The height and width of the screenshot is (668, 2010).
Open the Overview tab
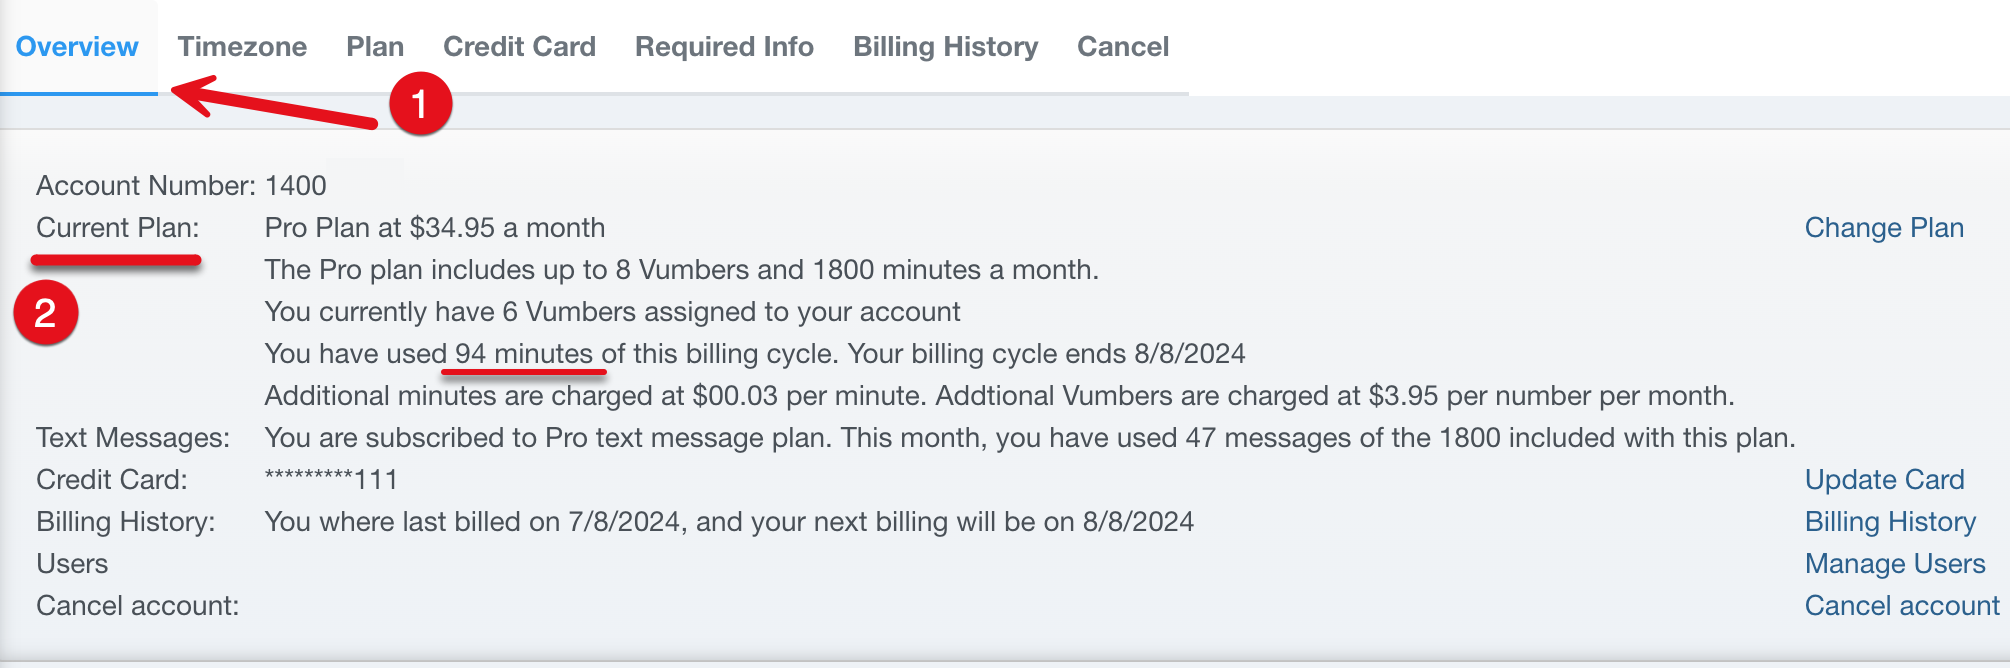tap(77, 47)
